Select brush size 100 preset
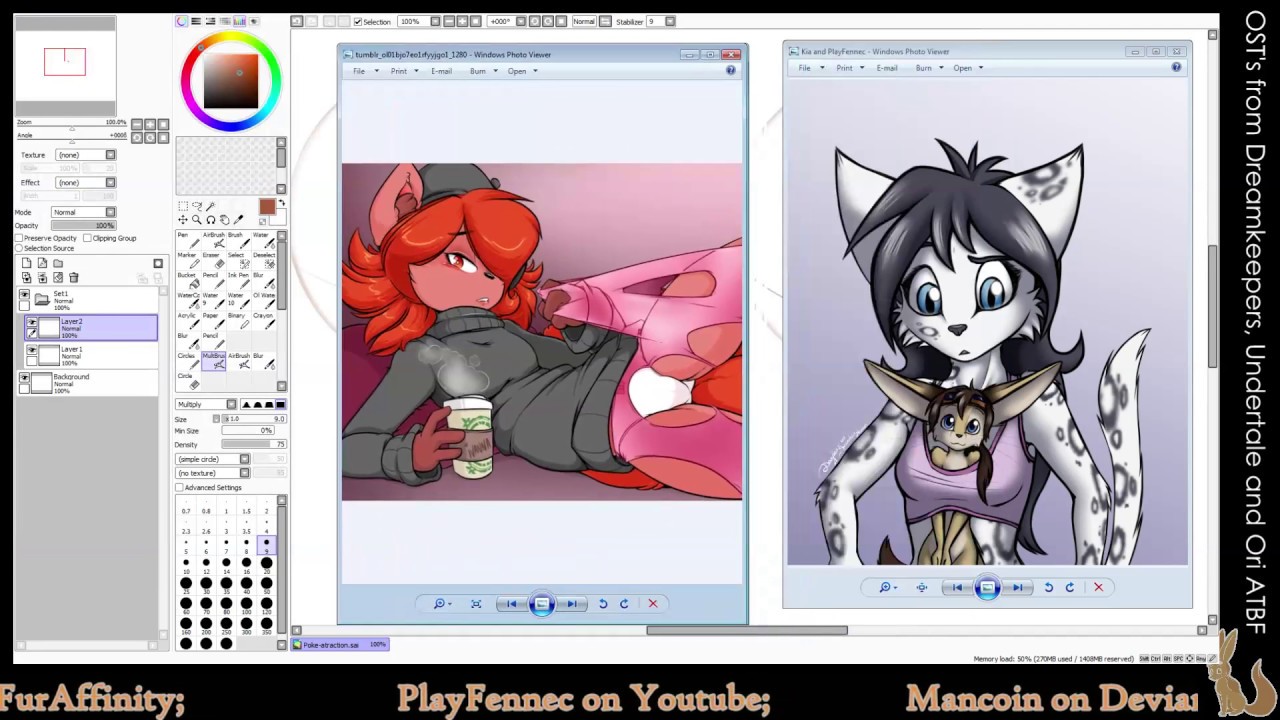 coord(246,606)
